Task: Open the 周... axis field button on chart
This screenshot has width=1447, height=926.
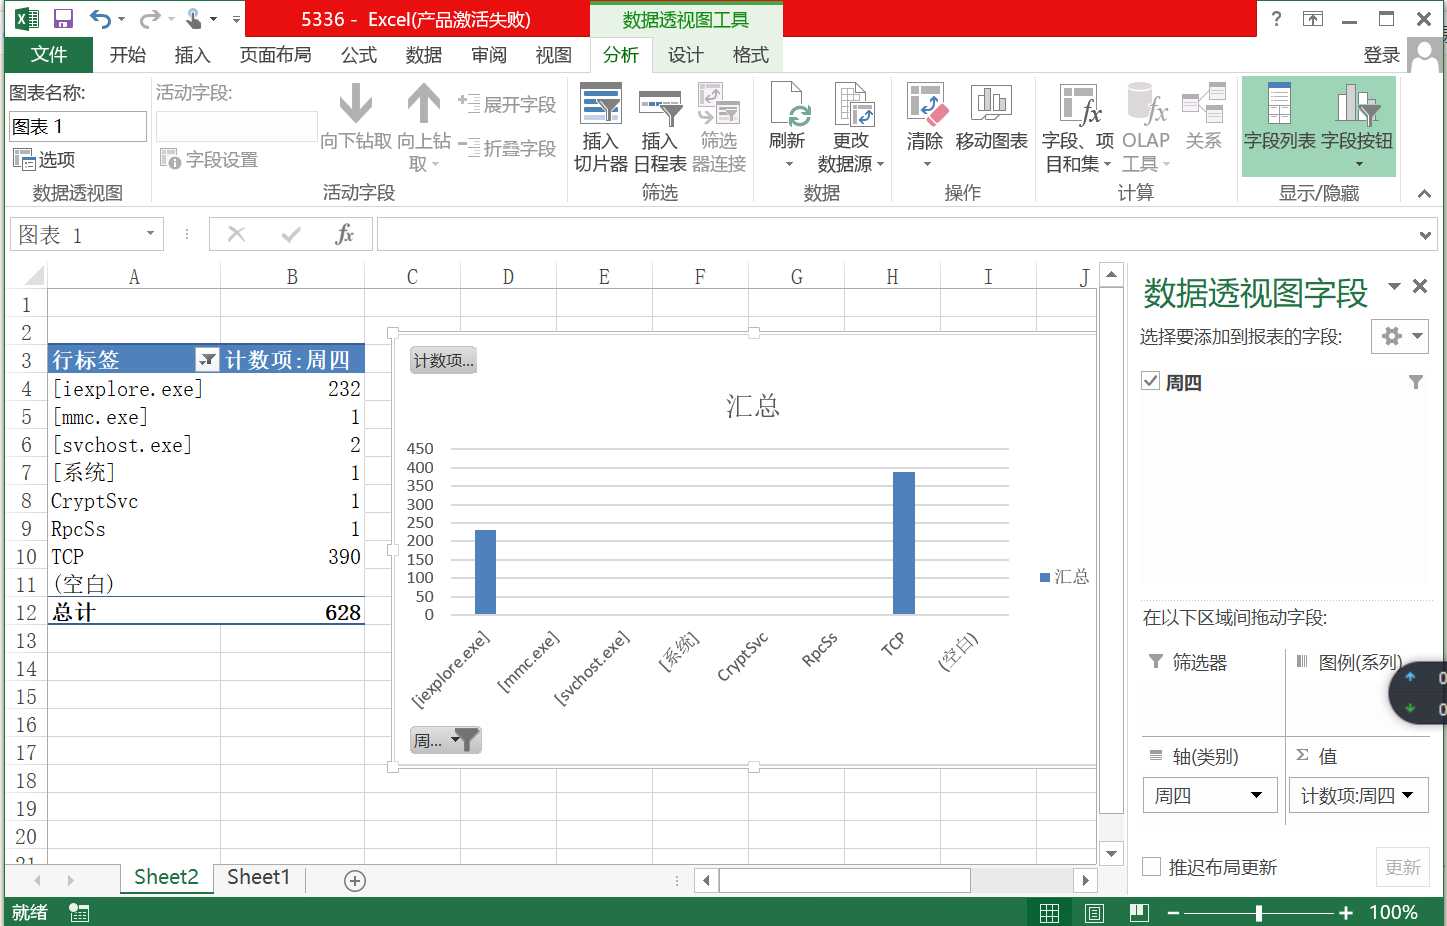Action: click(446, 740)
